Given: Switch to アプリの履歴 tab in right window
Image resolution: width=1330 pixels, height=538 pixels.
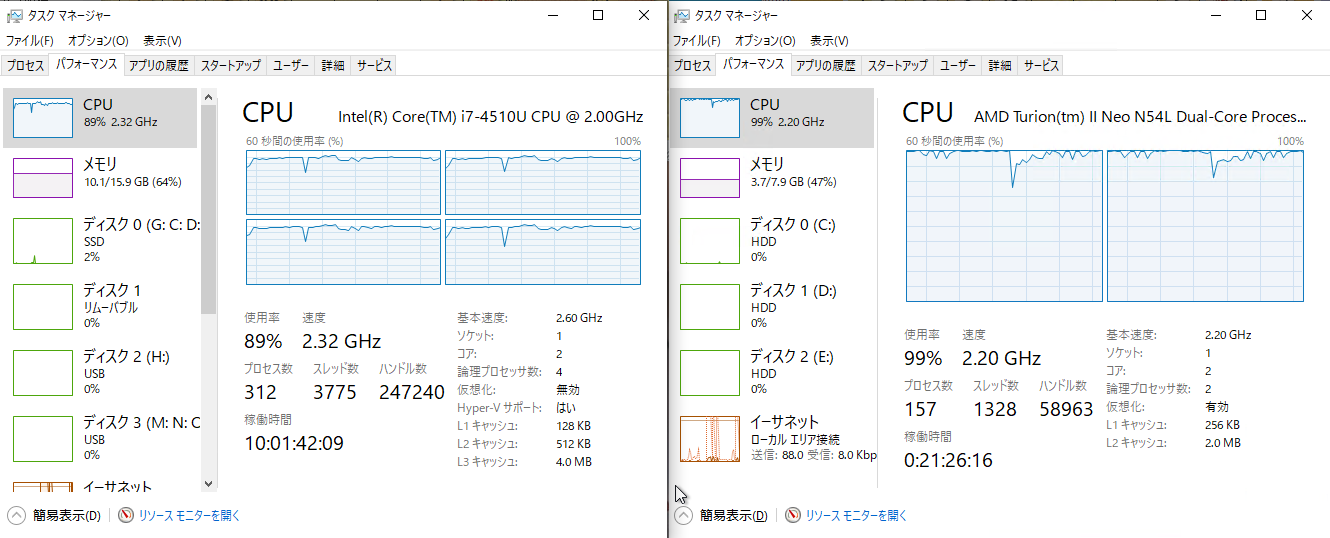Looking at the screenshot, I should pos(825,66).
